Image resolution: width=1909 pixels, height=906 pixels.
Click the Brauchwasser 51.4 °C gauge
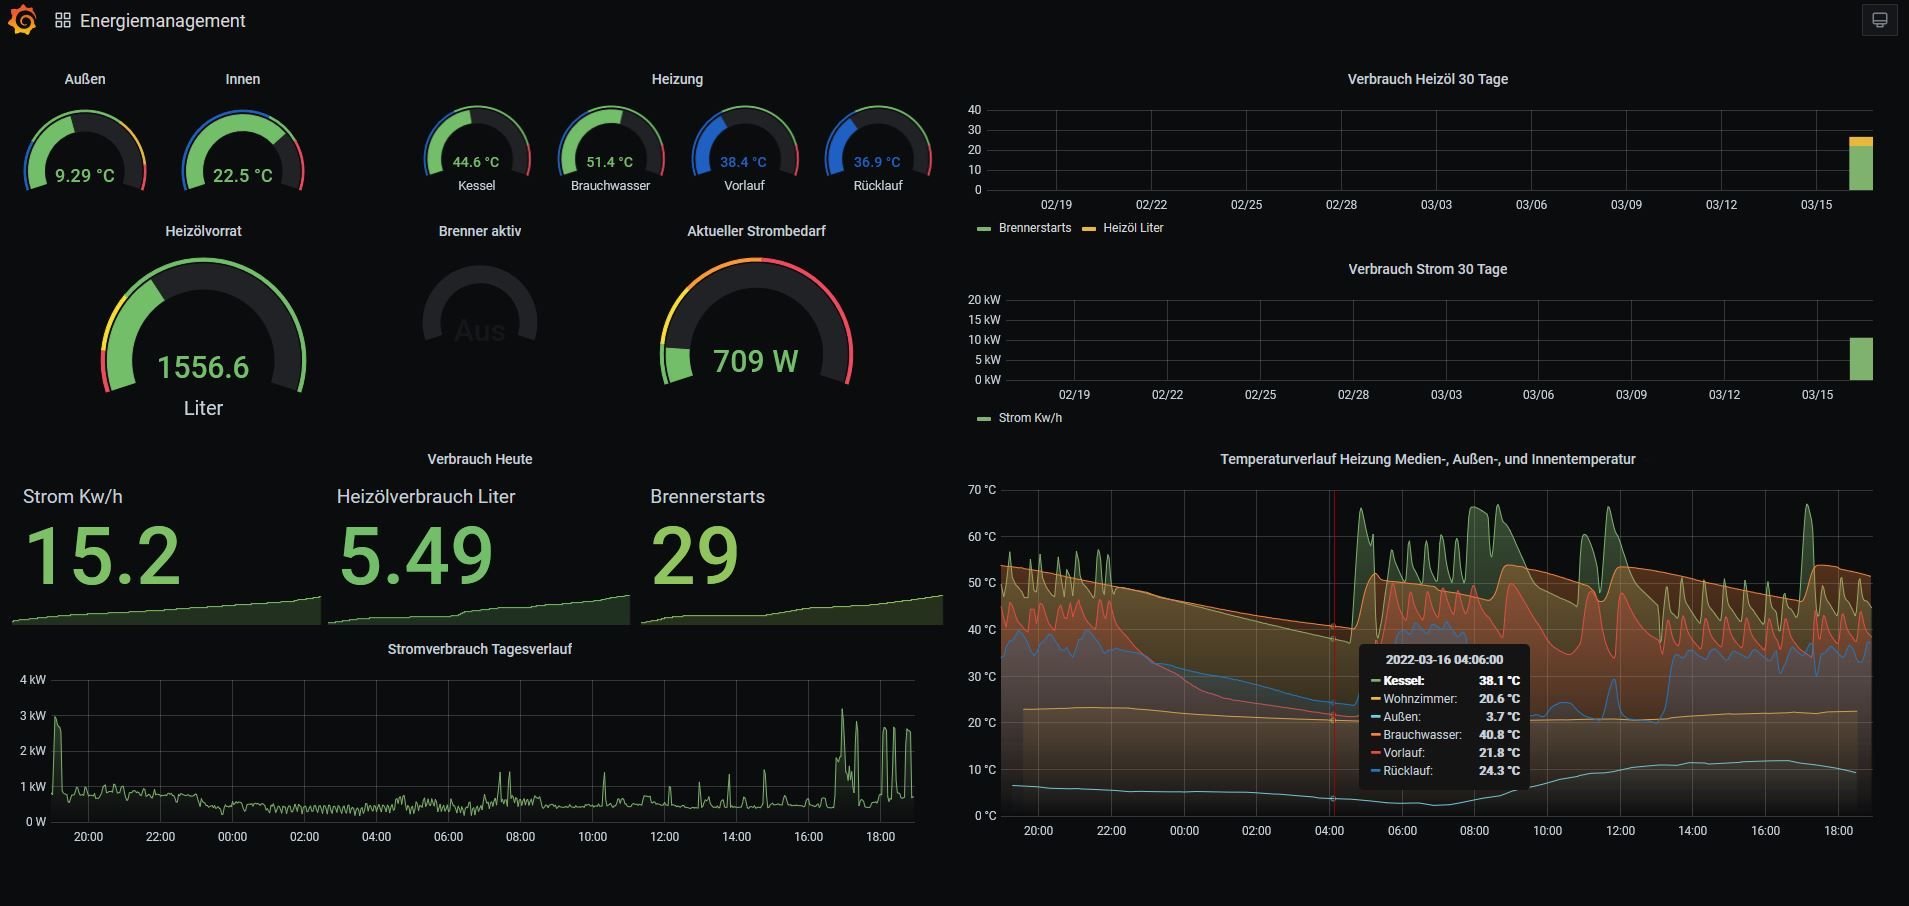click(x=610, y=142)
